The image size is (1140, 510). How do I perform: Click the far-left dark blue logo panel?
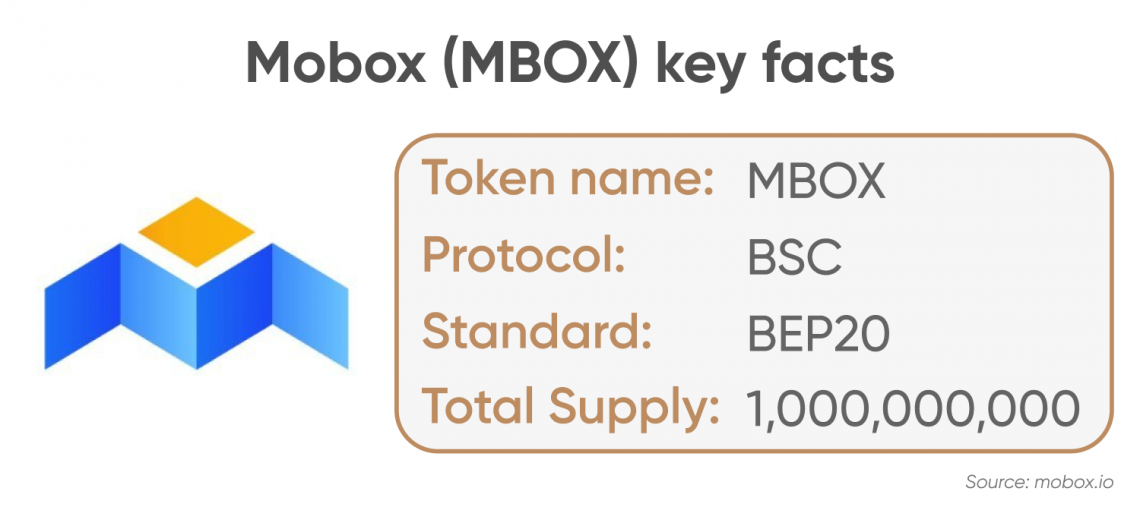(82, 306)
